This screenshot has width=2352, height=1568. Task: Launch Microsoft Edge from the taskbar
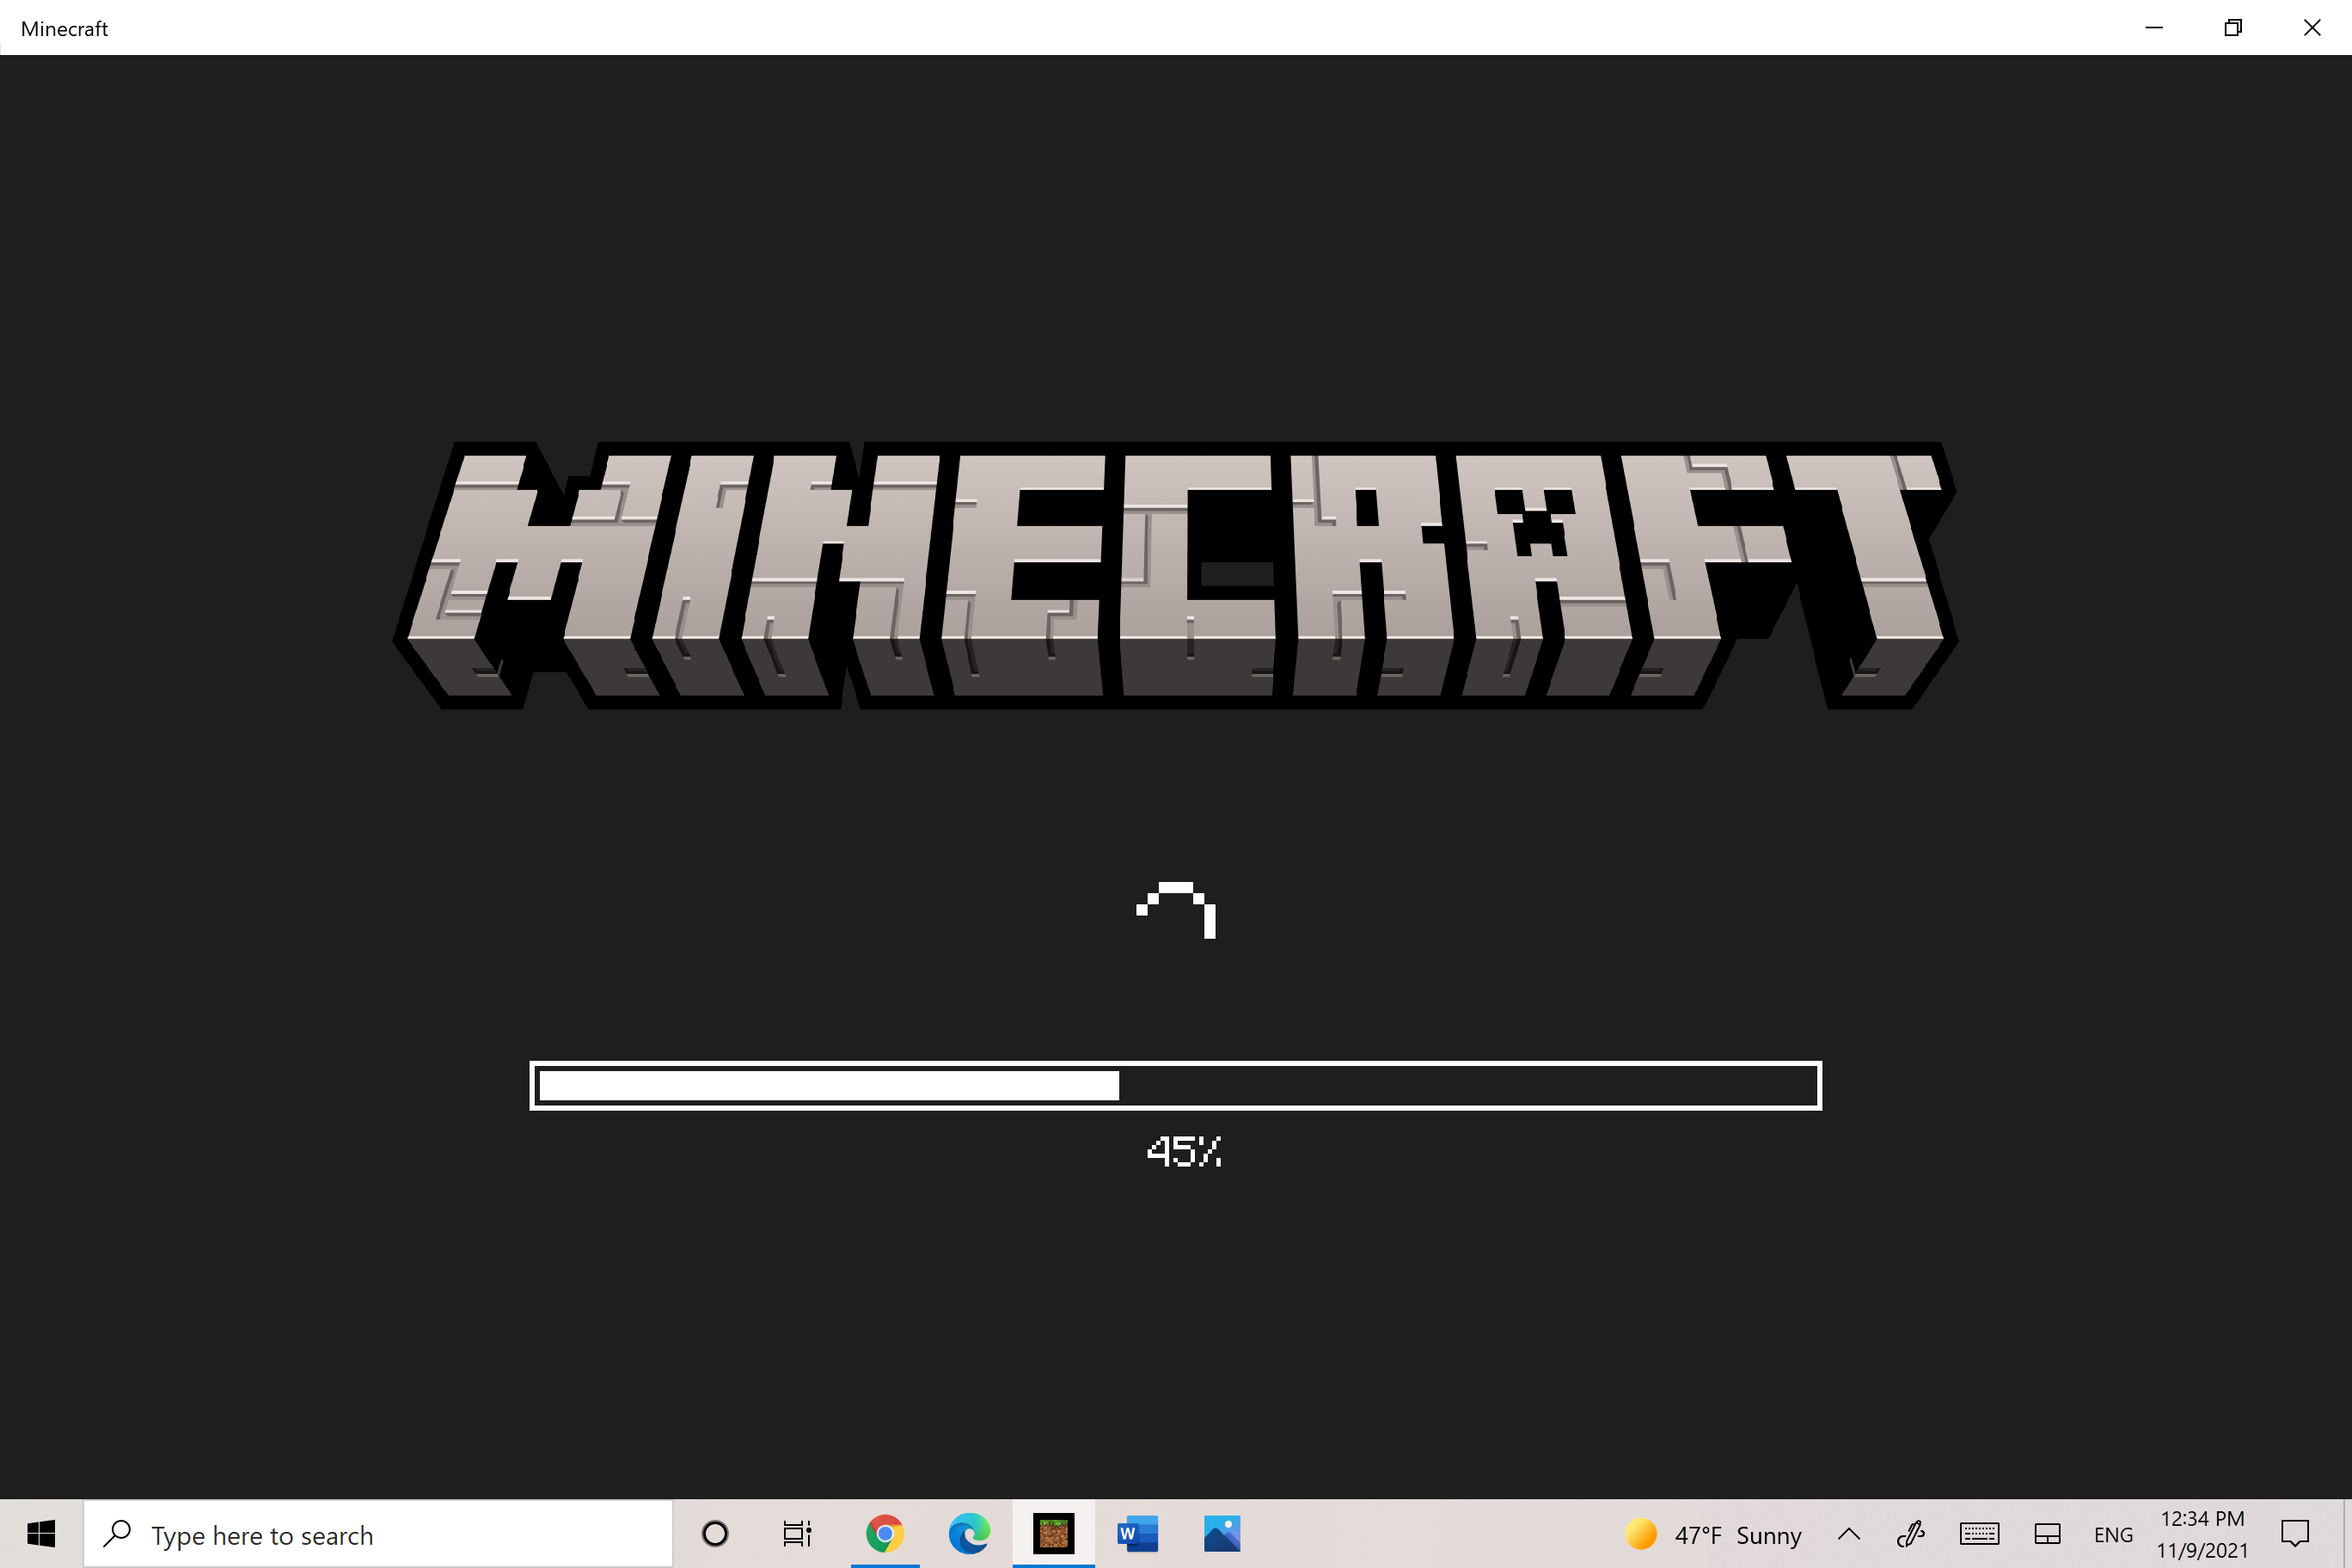point(969,1533)
